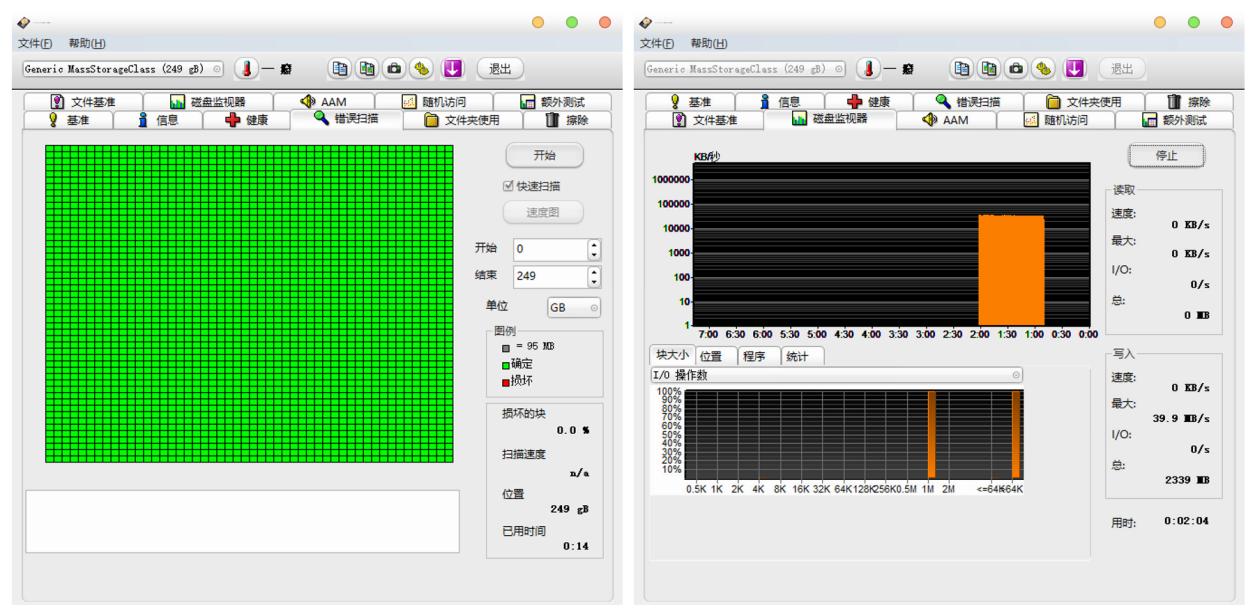
Task: Expand the I/O 操作数 dropdown
Action: click(838, 374)
